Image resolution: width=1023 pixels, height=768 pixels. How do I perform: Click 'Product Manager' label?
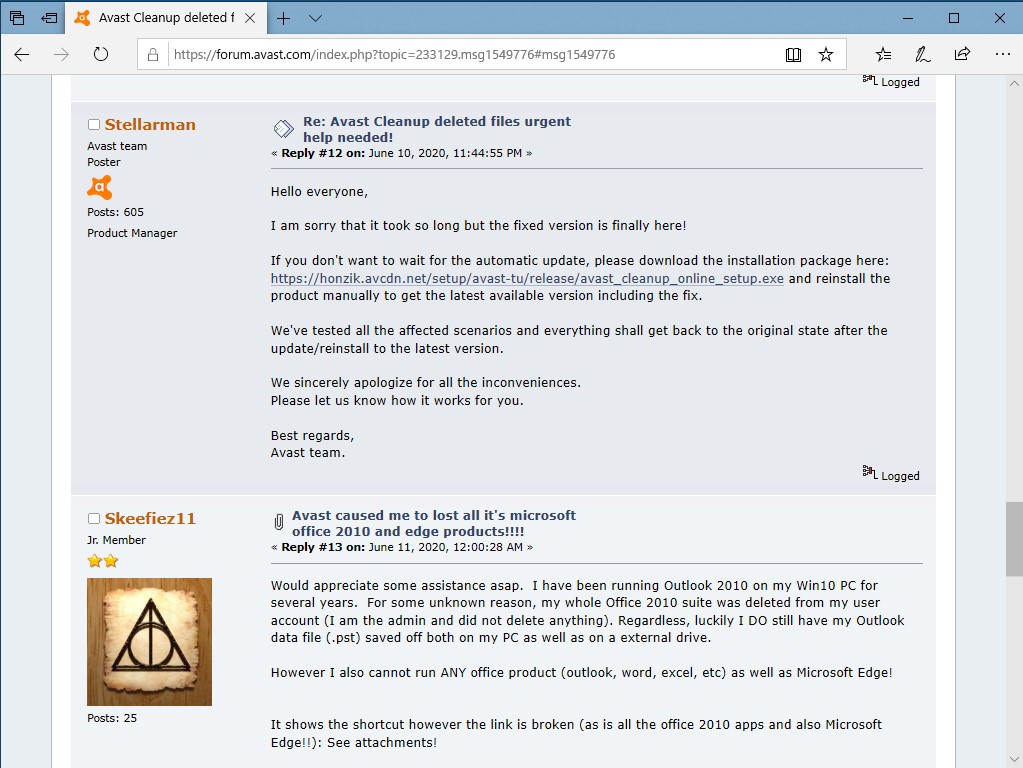(132, 233)
